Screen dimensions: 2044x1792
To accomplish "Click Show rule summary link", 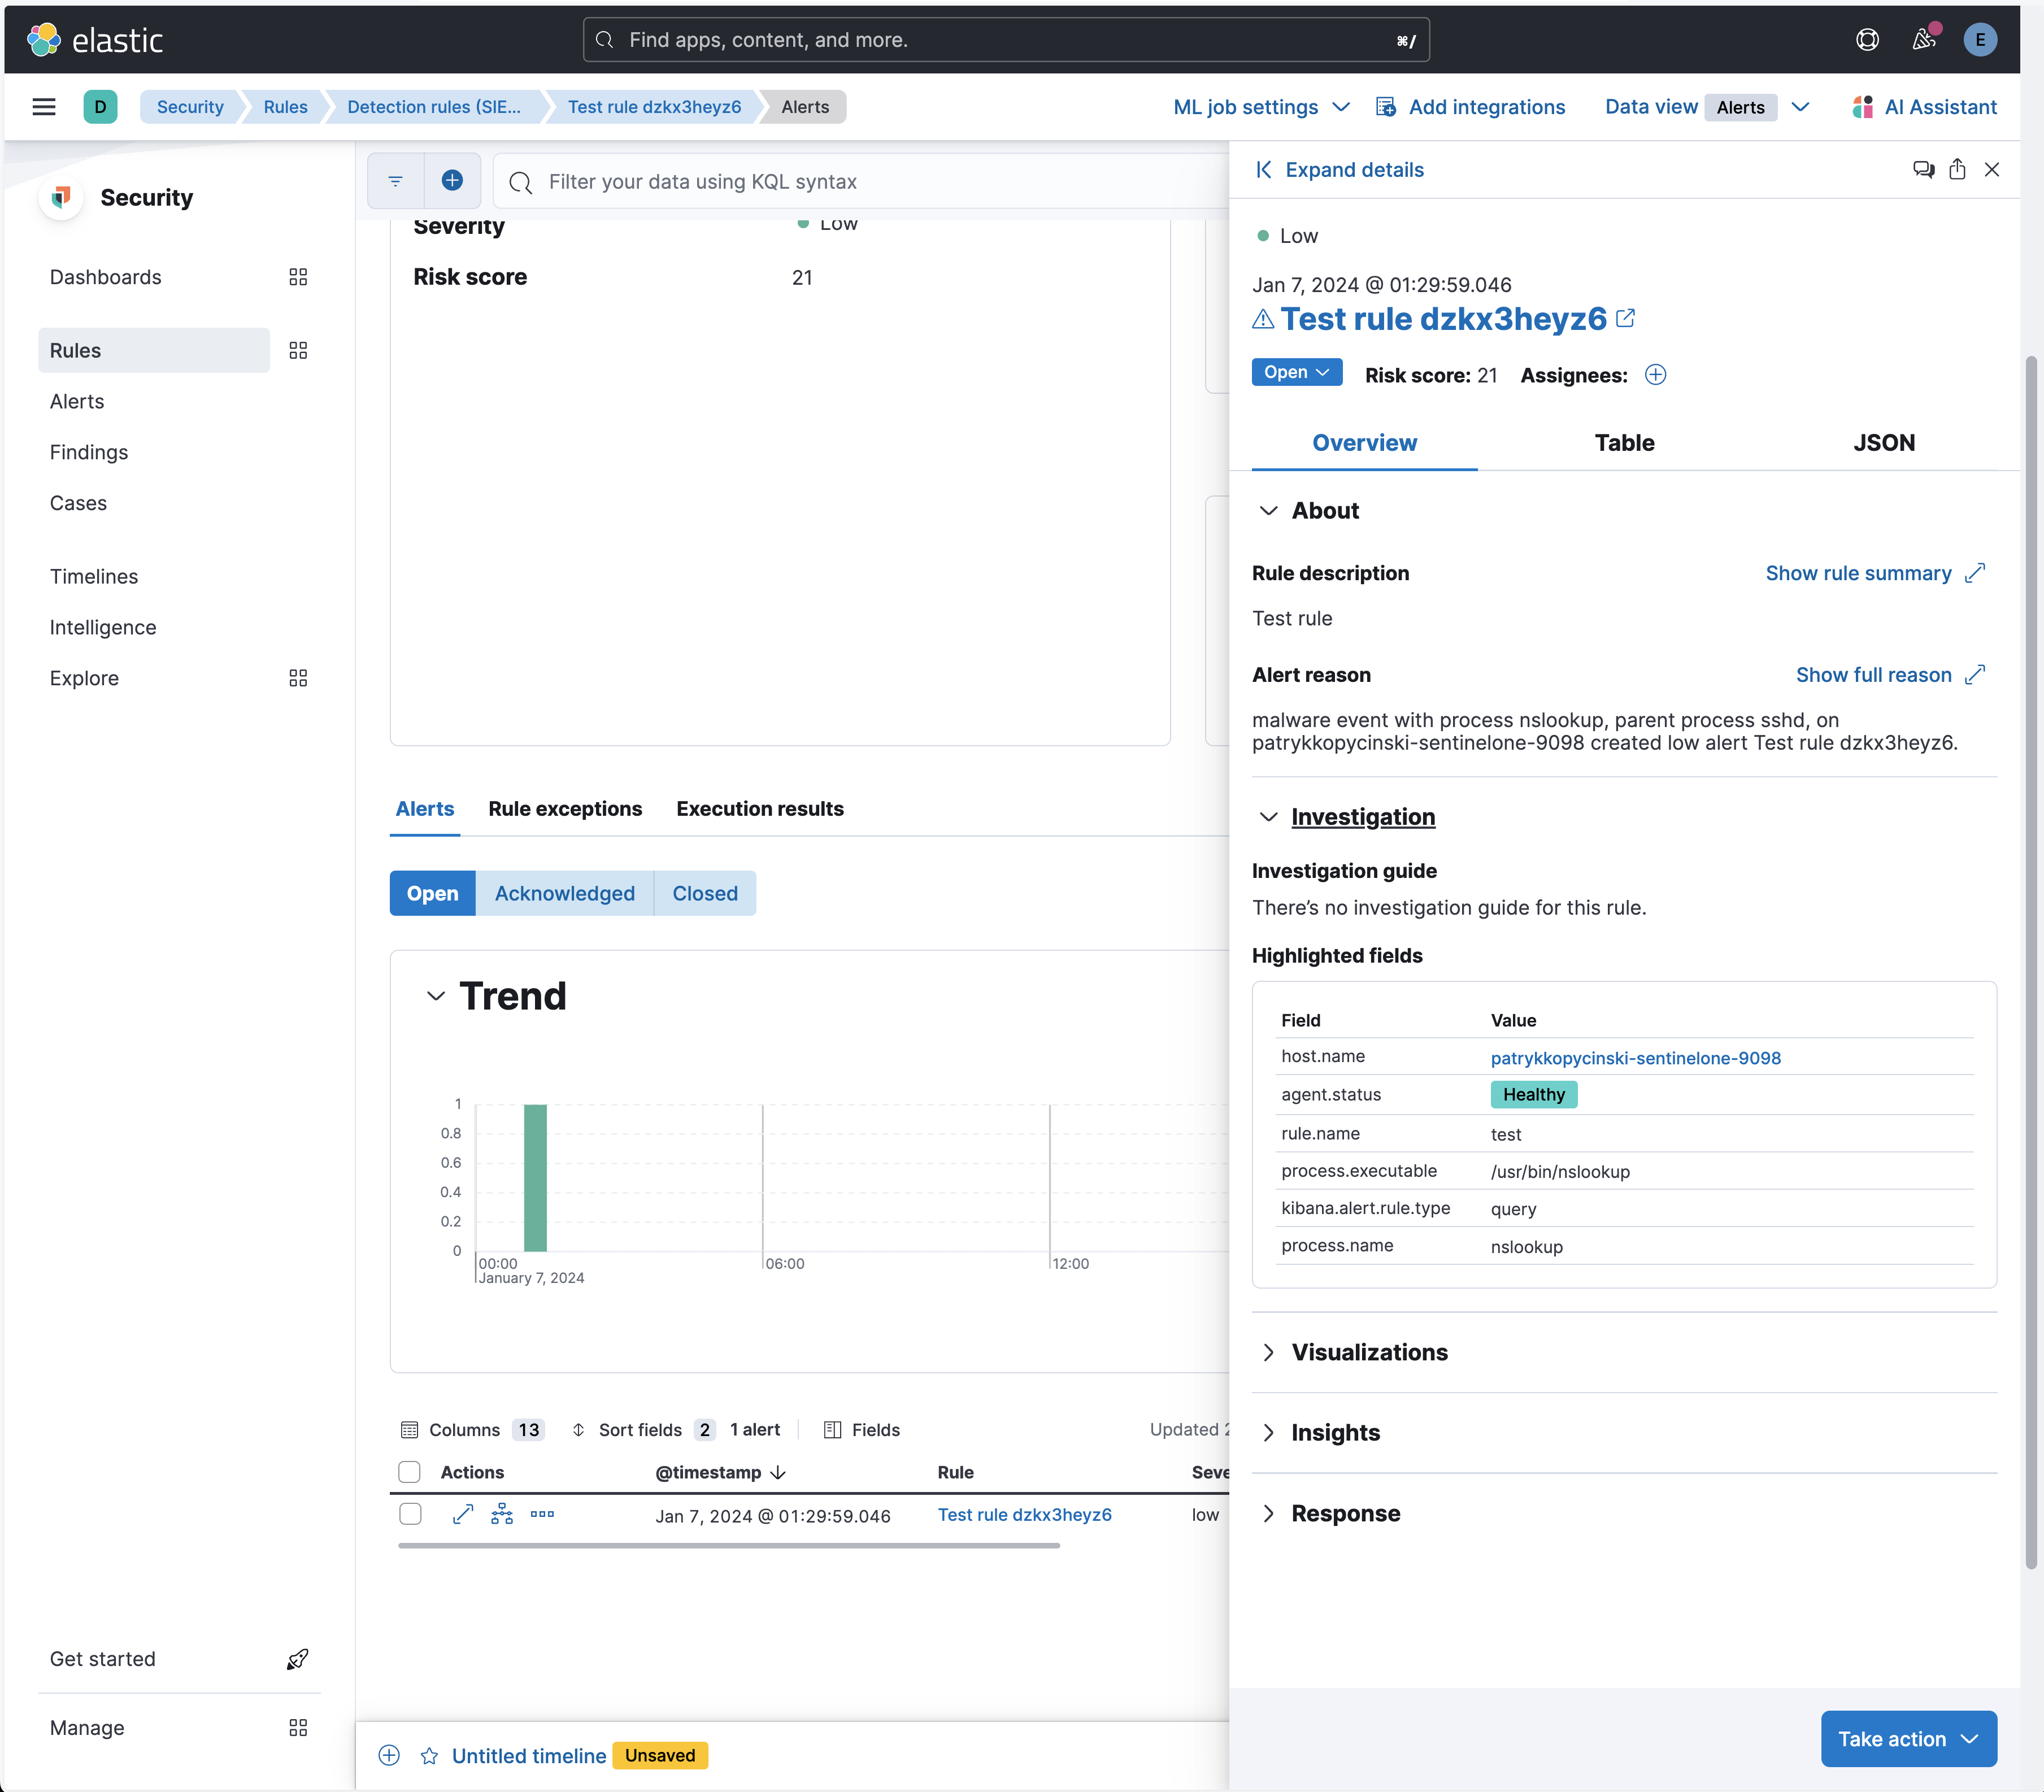I will tap(1875, 573).
